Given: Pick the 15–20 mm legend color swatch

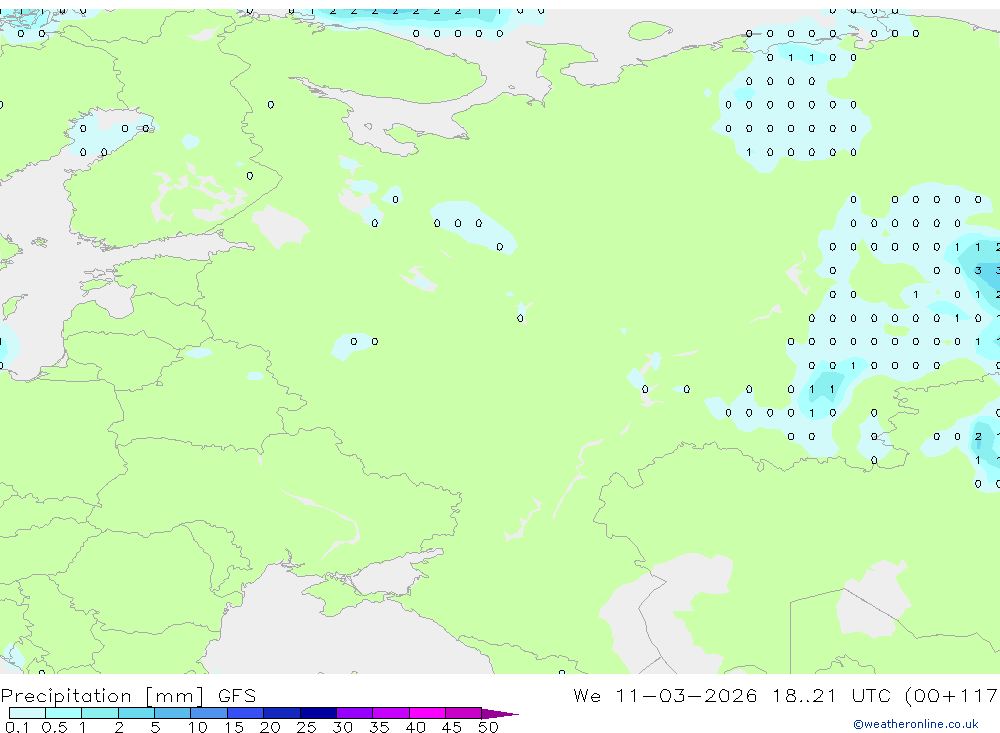Looking at the screenshot, I should coord(246,713).
